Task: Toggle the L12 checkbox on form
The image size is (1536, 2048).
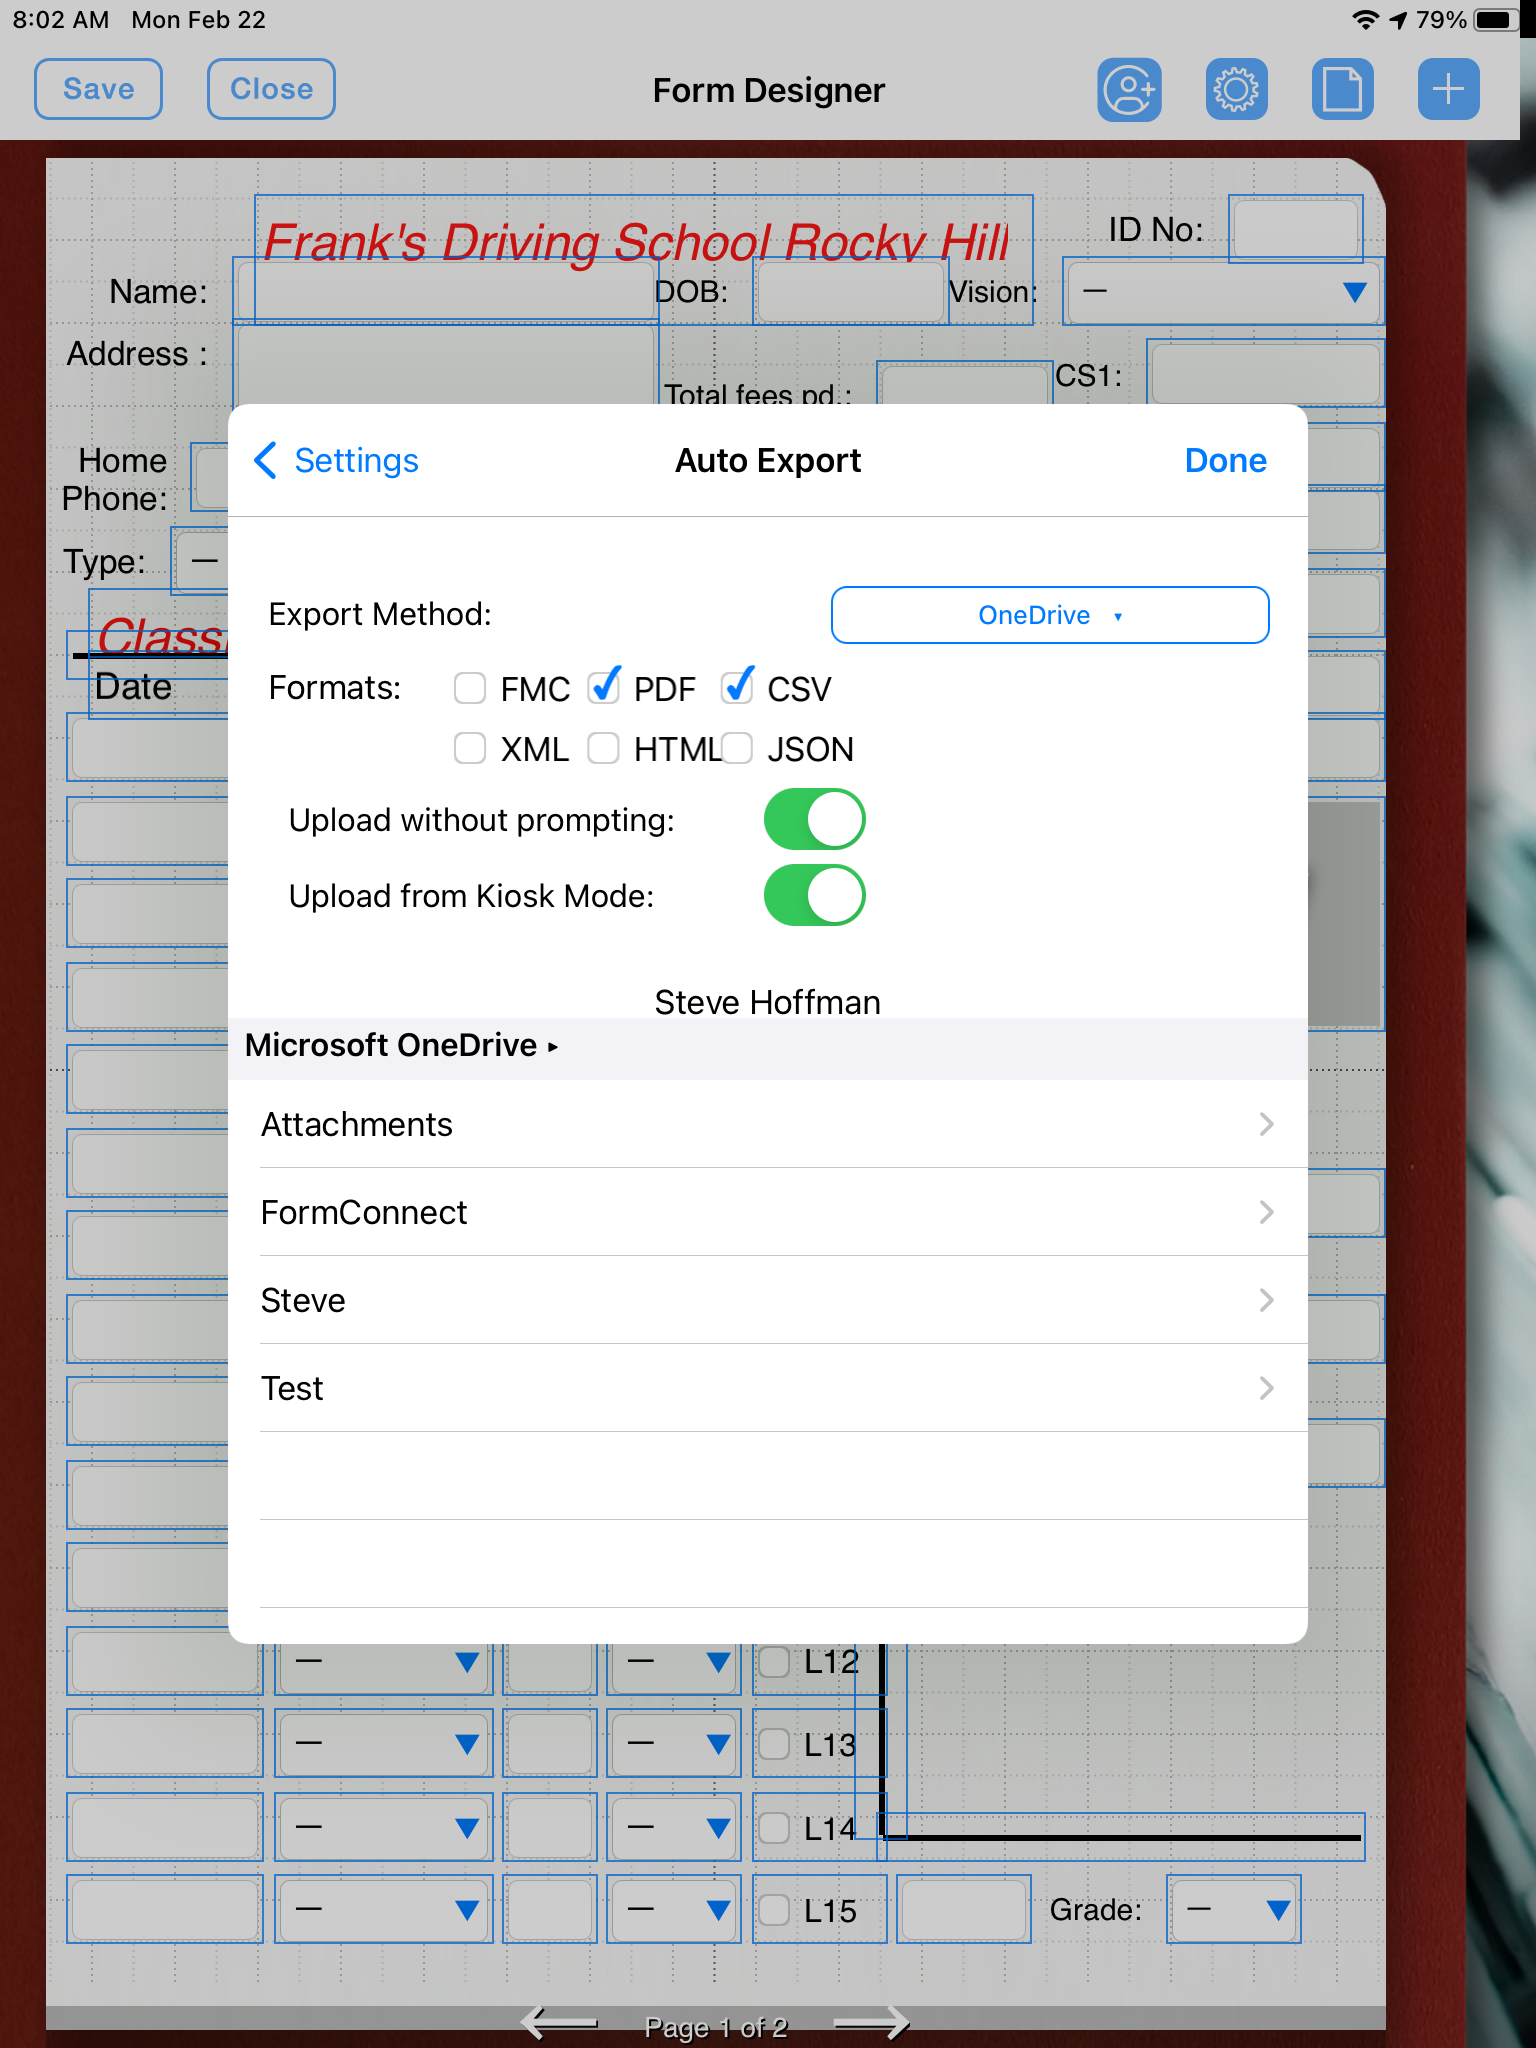Action: (774, 1662)
